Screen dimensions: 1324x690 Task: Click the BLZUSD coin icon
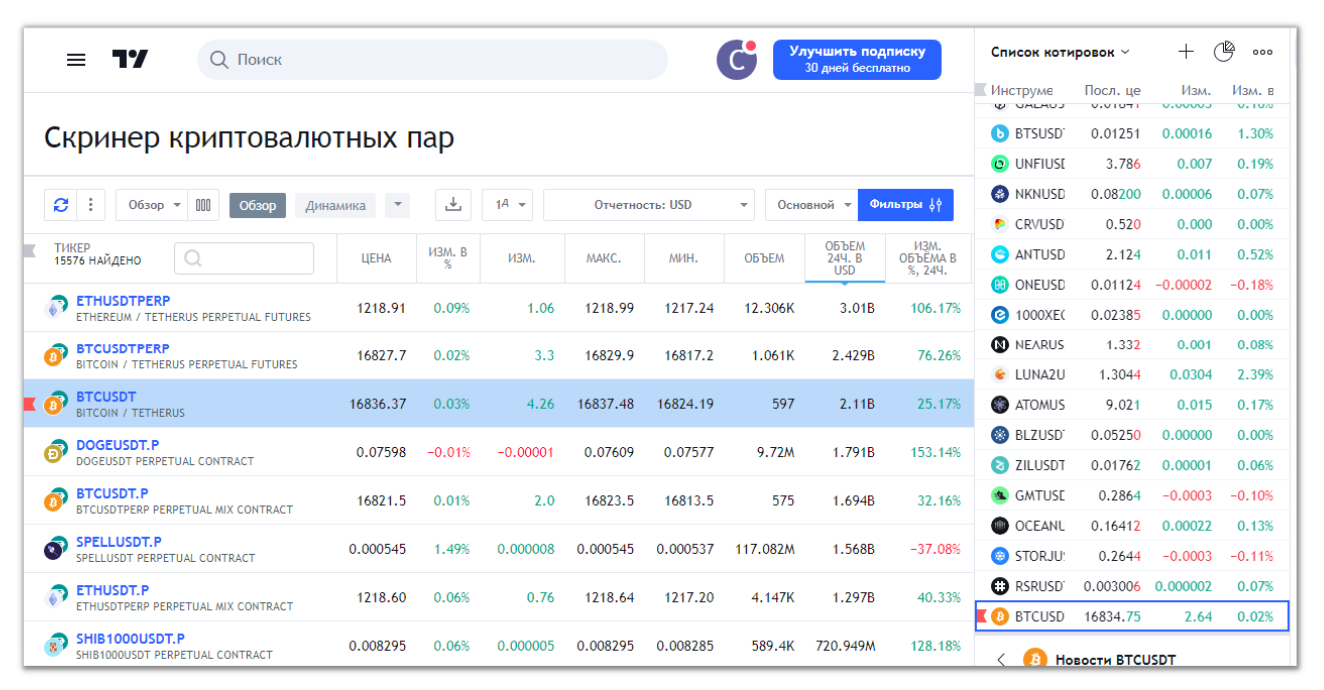pos(1000,435)
